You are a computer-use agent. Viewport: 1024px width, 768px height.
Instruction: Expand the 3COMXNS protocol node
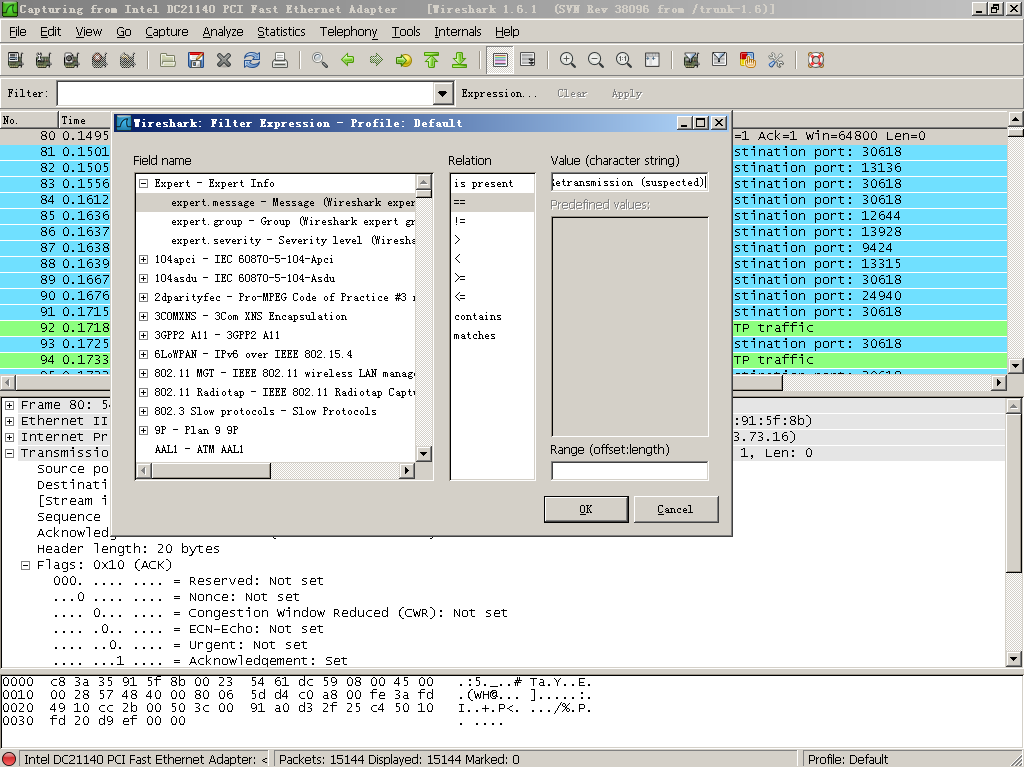pos(144,316)
